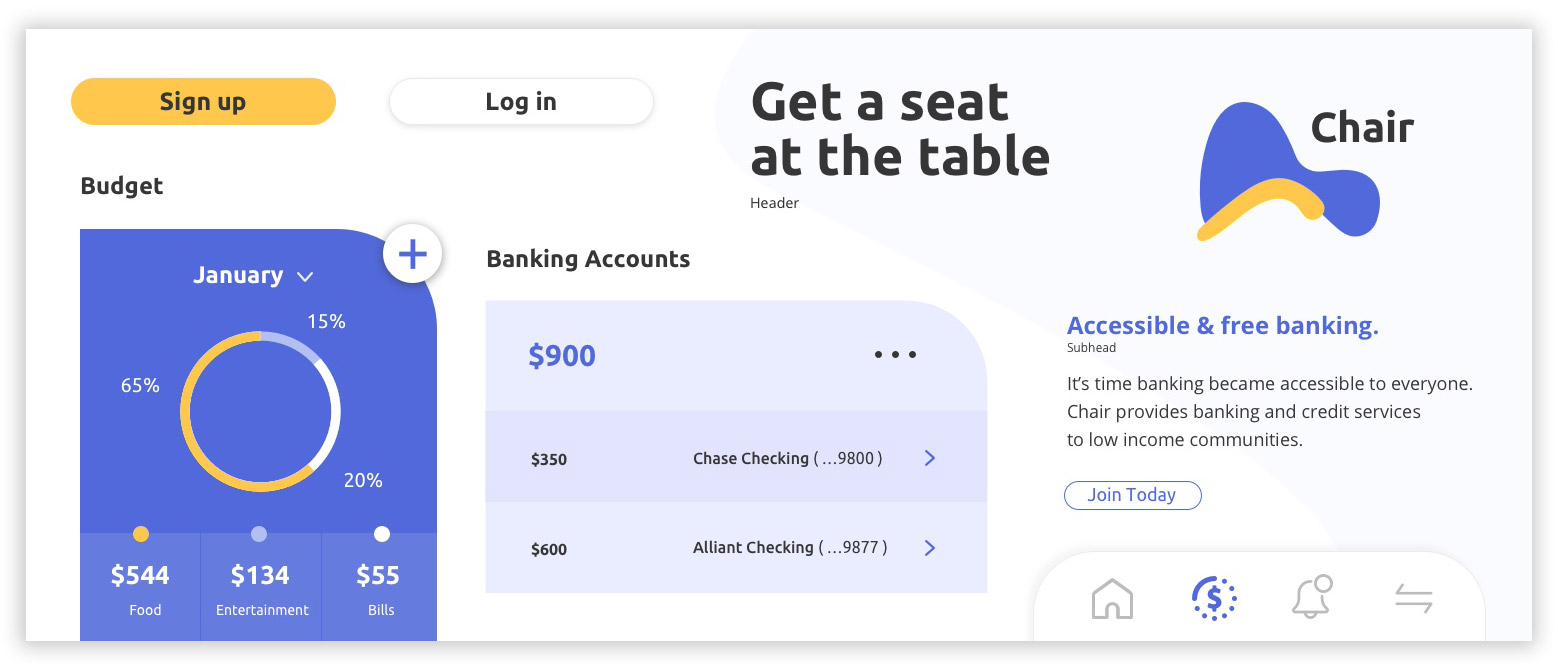1558x668 pixels.
Task: Click the white Bills legend dot
Action: (381, 534)
